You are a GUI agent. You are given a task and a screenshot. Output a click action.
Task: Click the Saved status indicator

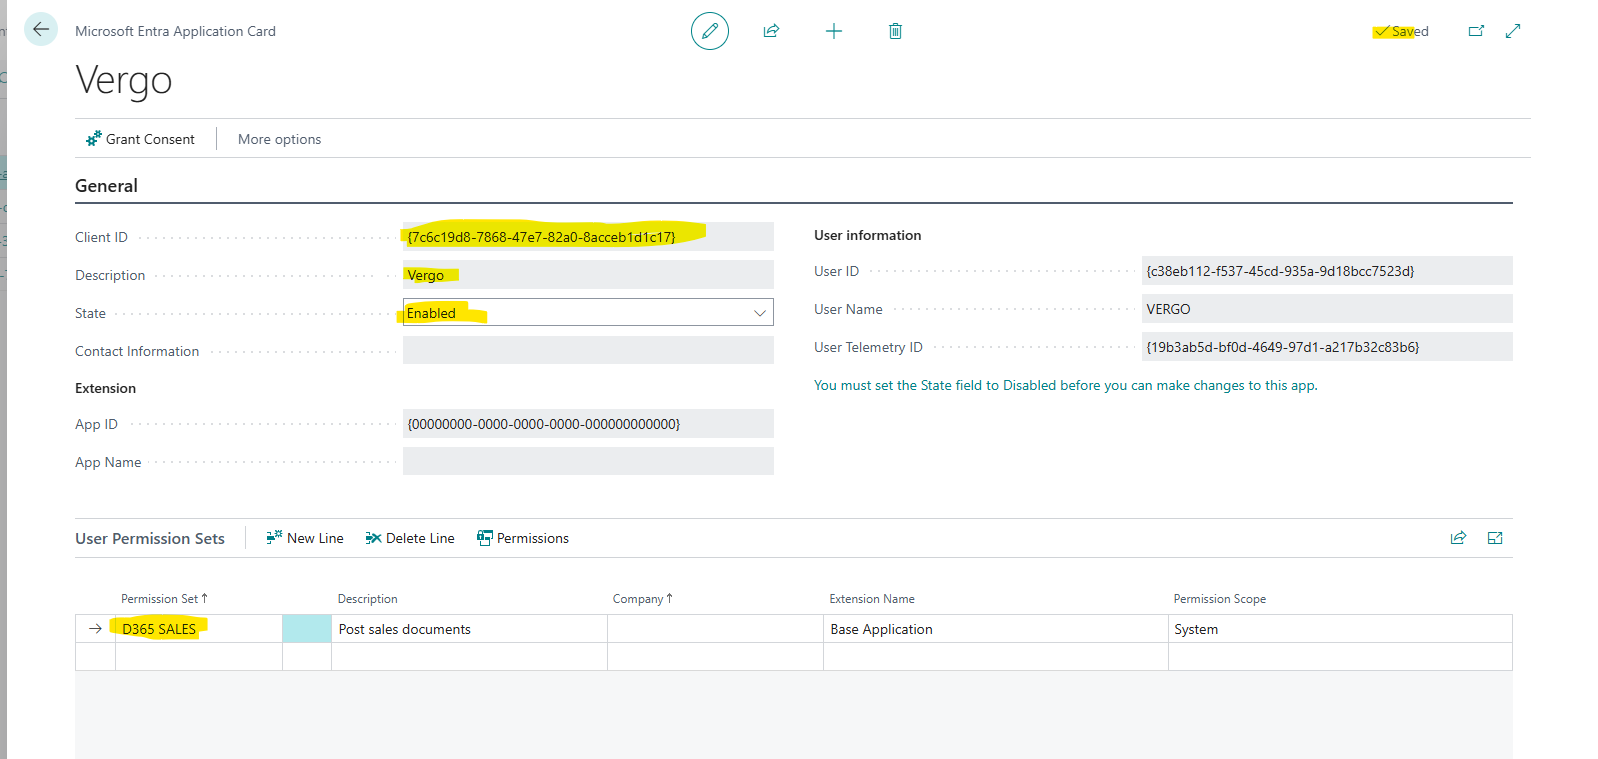click(x=1401, y=31)
